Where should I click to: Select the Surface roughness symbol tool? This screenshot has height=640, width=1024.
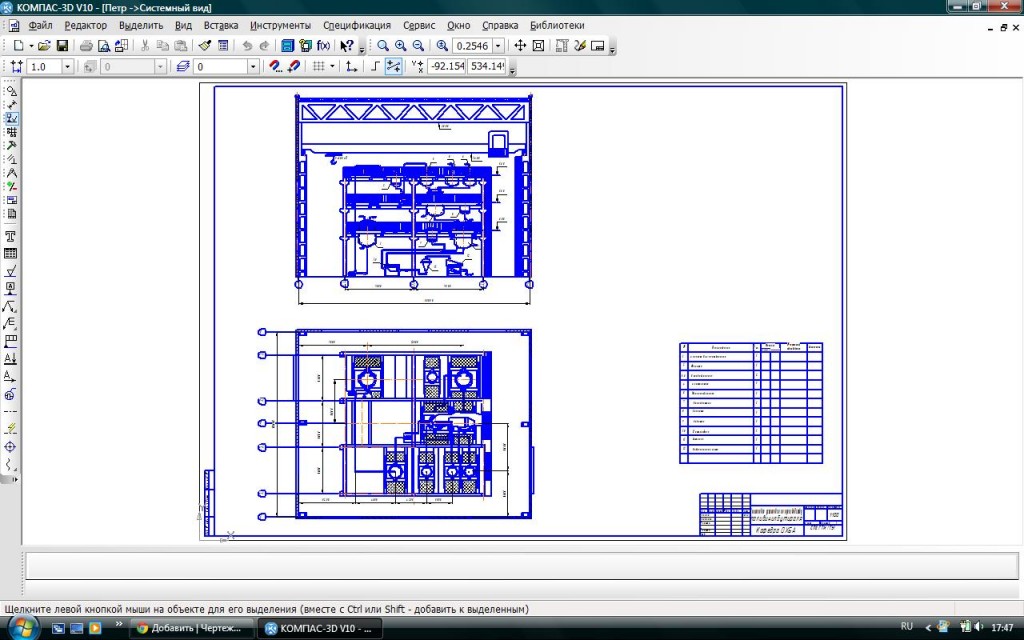(x=10, y=271)
